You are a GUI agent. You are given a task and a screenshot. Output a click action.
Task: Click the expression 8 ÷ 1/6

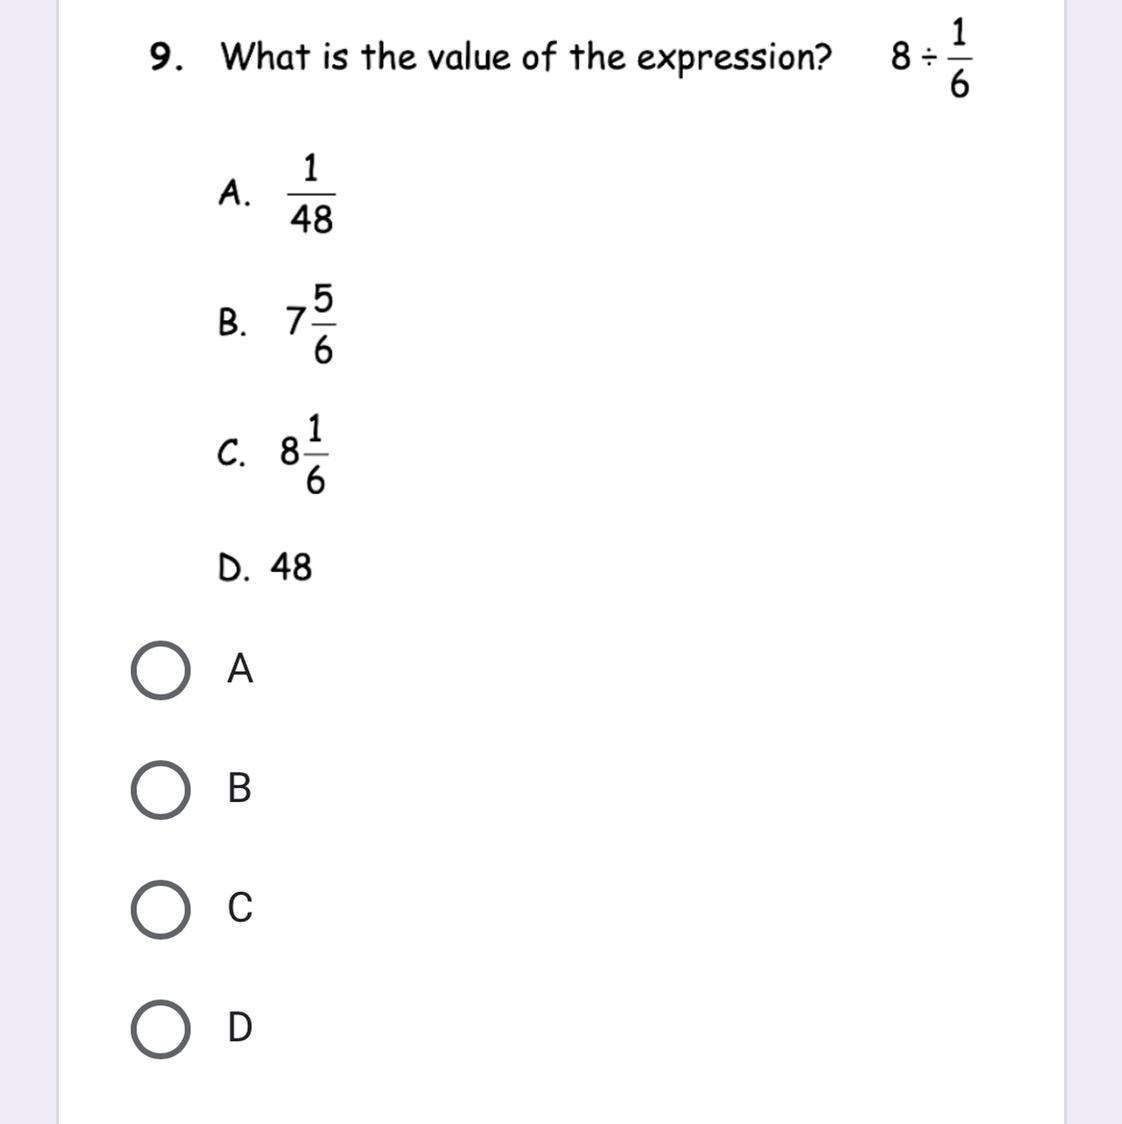pyautogui.click(x=931, y=57)
